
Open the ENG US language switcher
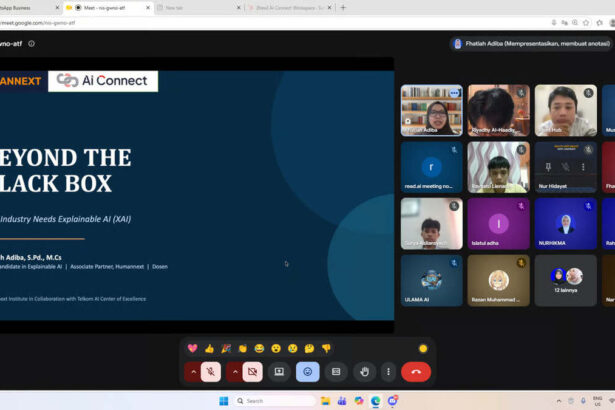click(597, 401)
